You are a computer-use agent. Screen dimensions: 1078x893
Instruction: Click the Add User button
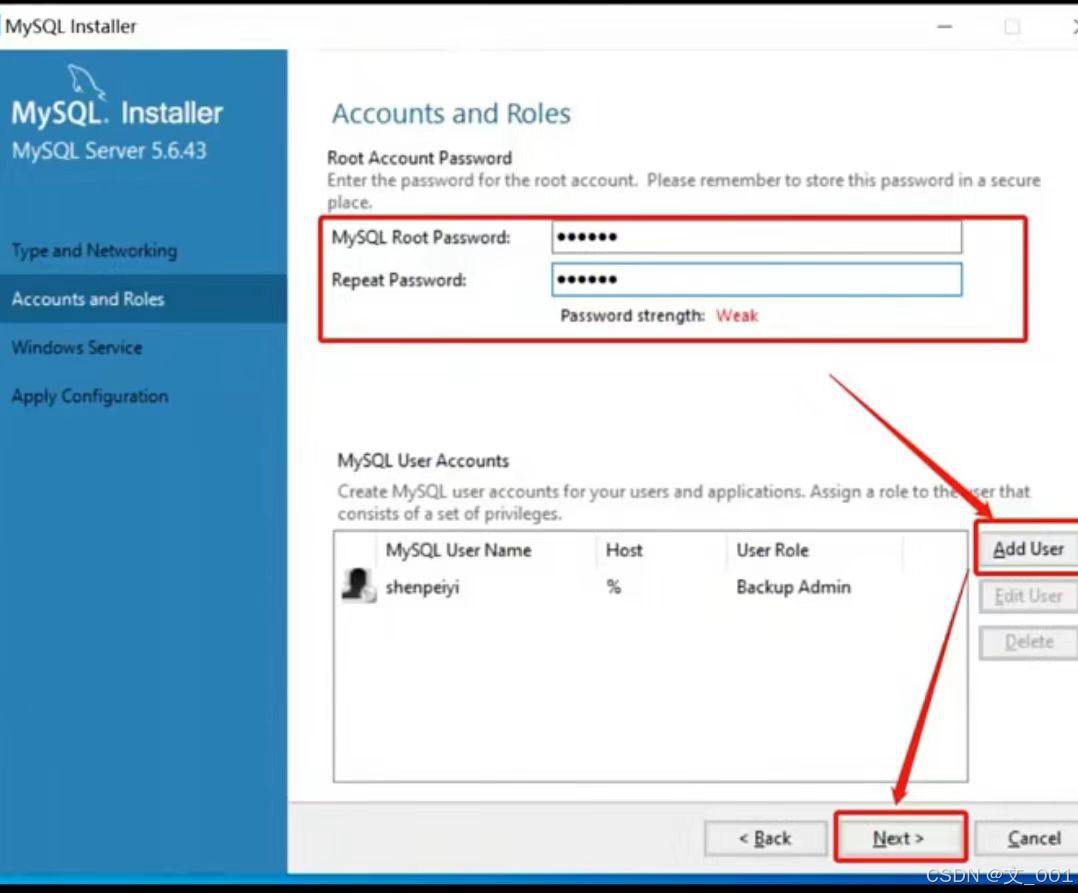[x=1028, y=549]
